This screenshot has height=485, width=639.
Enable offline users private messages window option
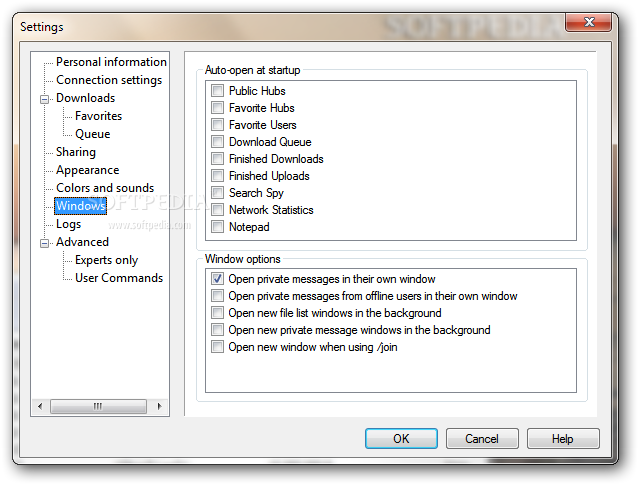click(217, 295)
